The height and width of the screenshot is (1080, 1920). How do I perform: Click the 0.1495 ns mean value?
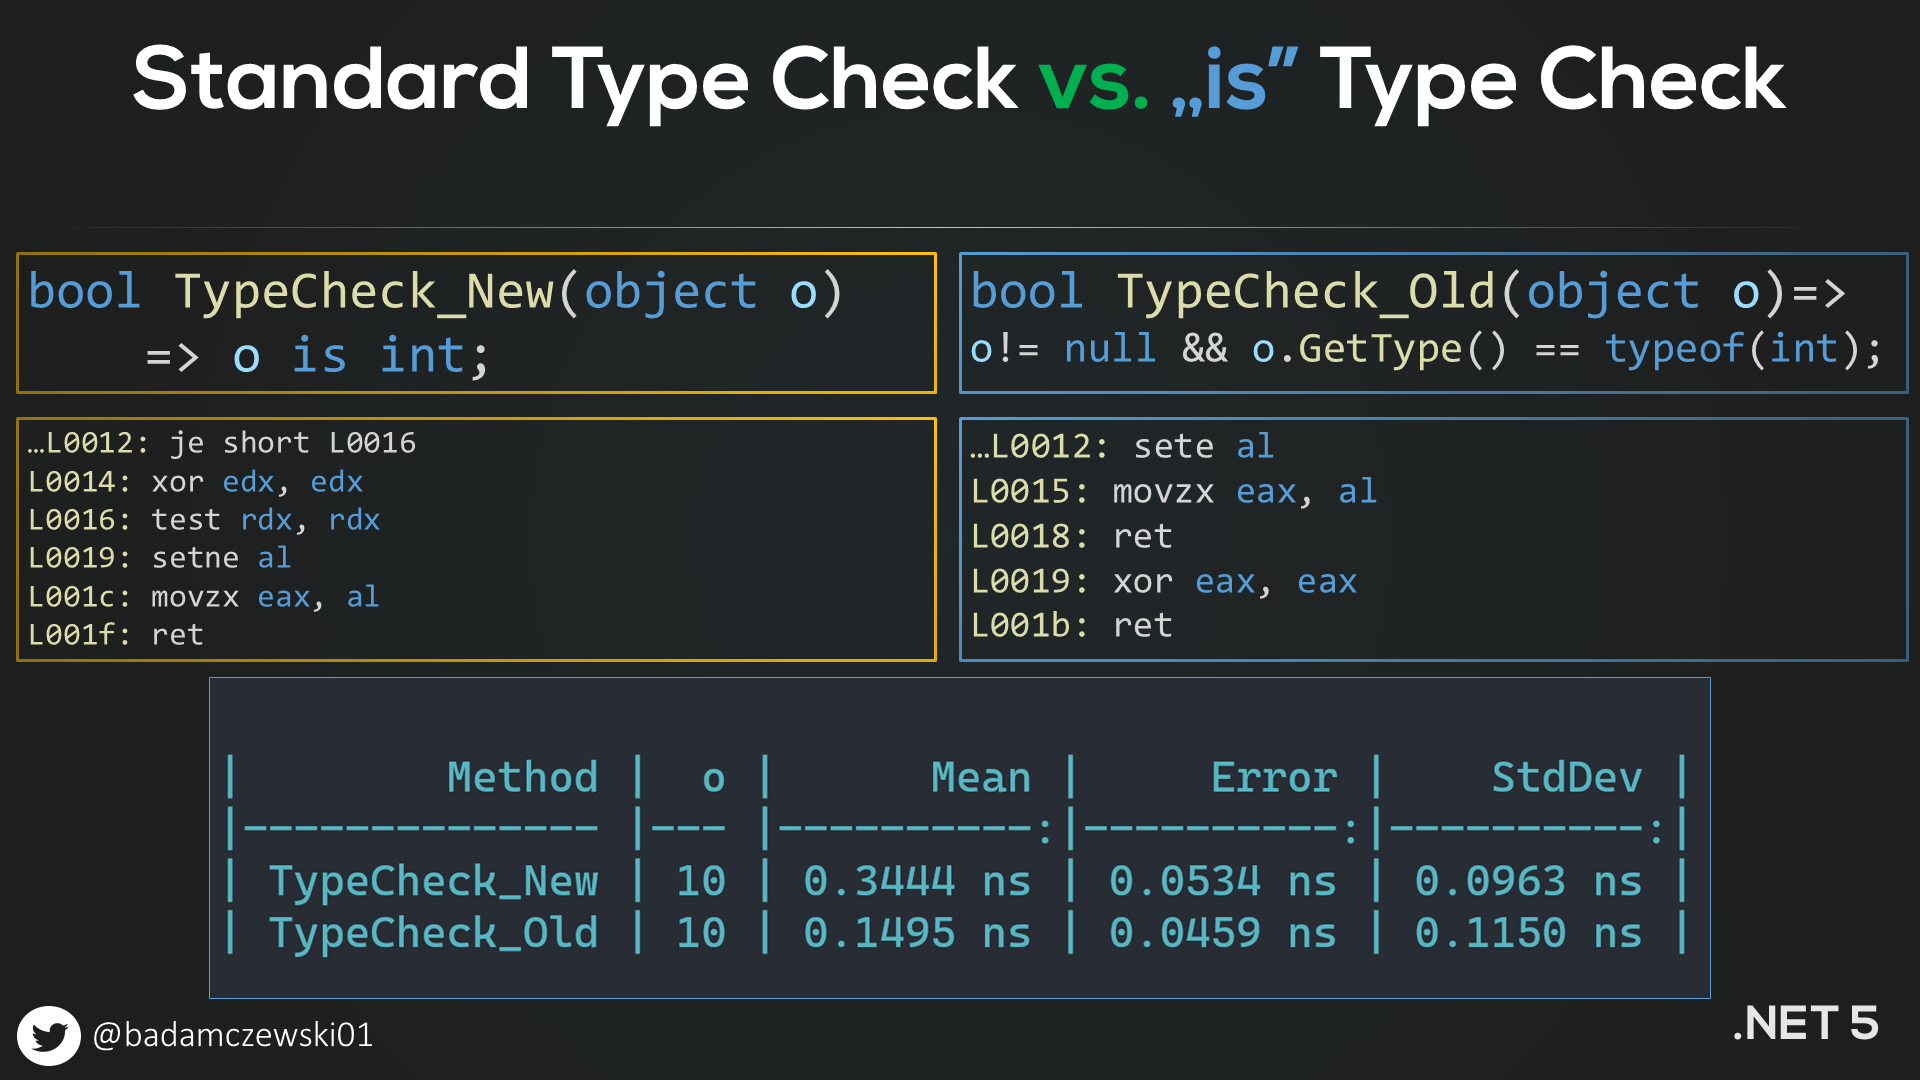point(916,933)
